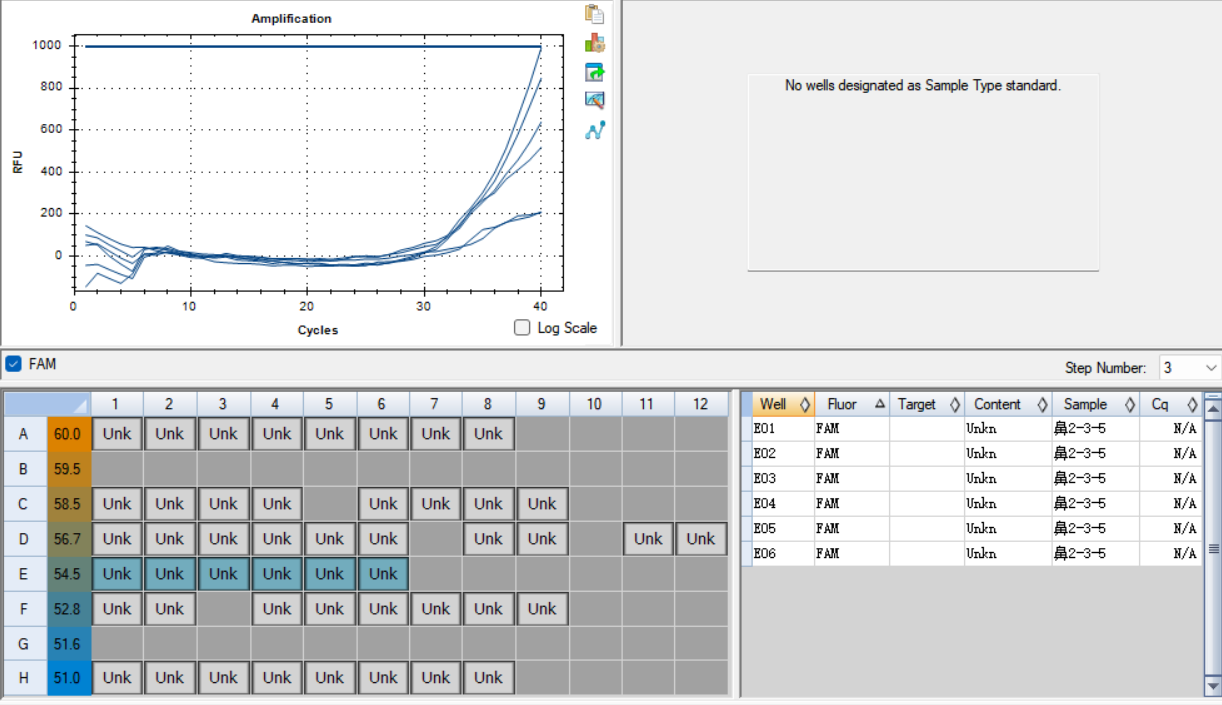Click the 54.5 temperature cell
Image resolution: width=1222 pixels, height=705 pixels.
pos(69,574)
